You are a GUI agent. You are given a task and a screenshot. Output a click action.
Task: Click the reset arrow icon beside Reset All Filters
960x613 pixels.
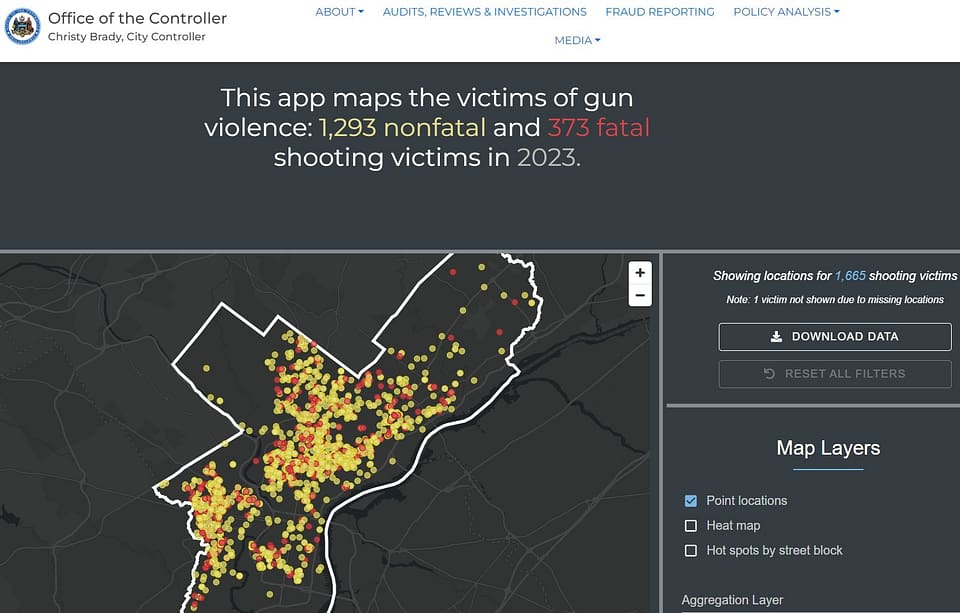tap(766, 373)
